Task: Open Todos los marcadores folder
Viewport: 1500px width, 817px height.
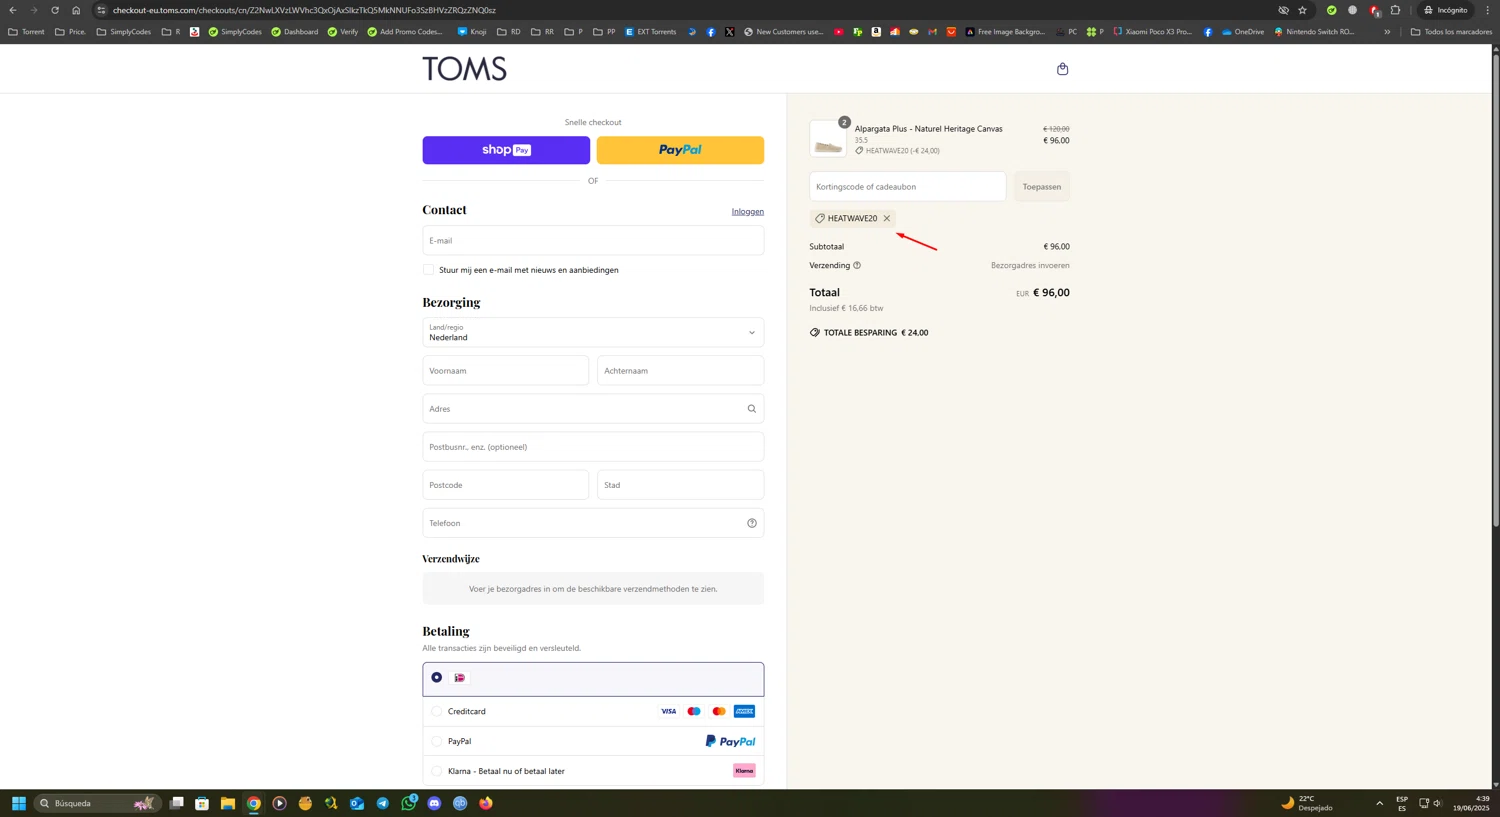Action: [1451, 32]
